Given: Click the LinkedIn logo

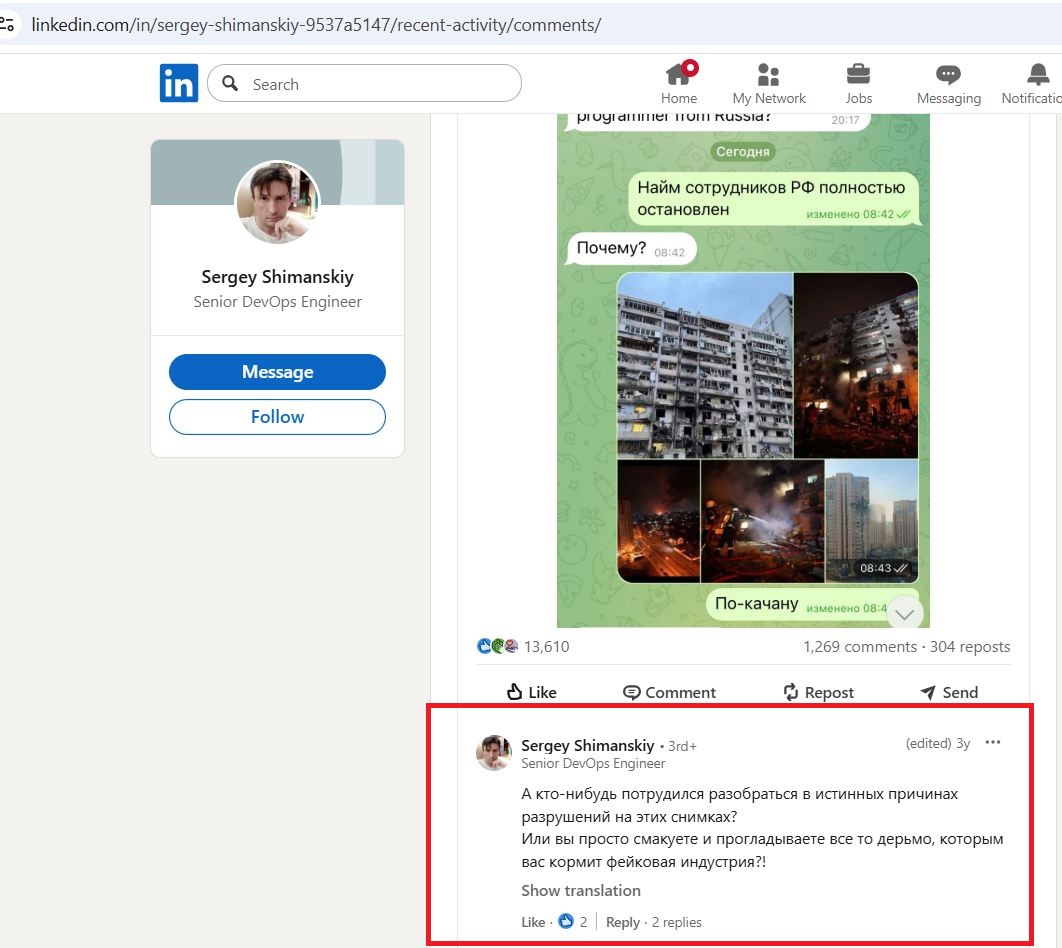Looking at the screenshot, I should (179, 83).
